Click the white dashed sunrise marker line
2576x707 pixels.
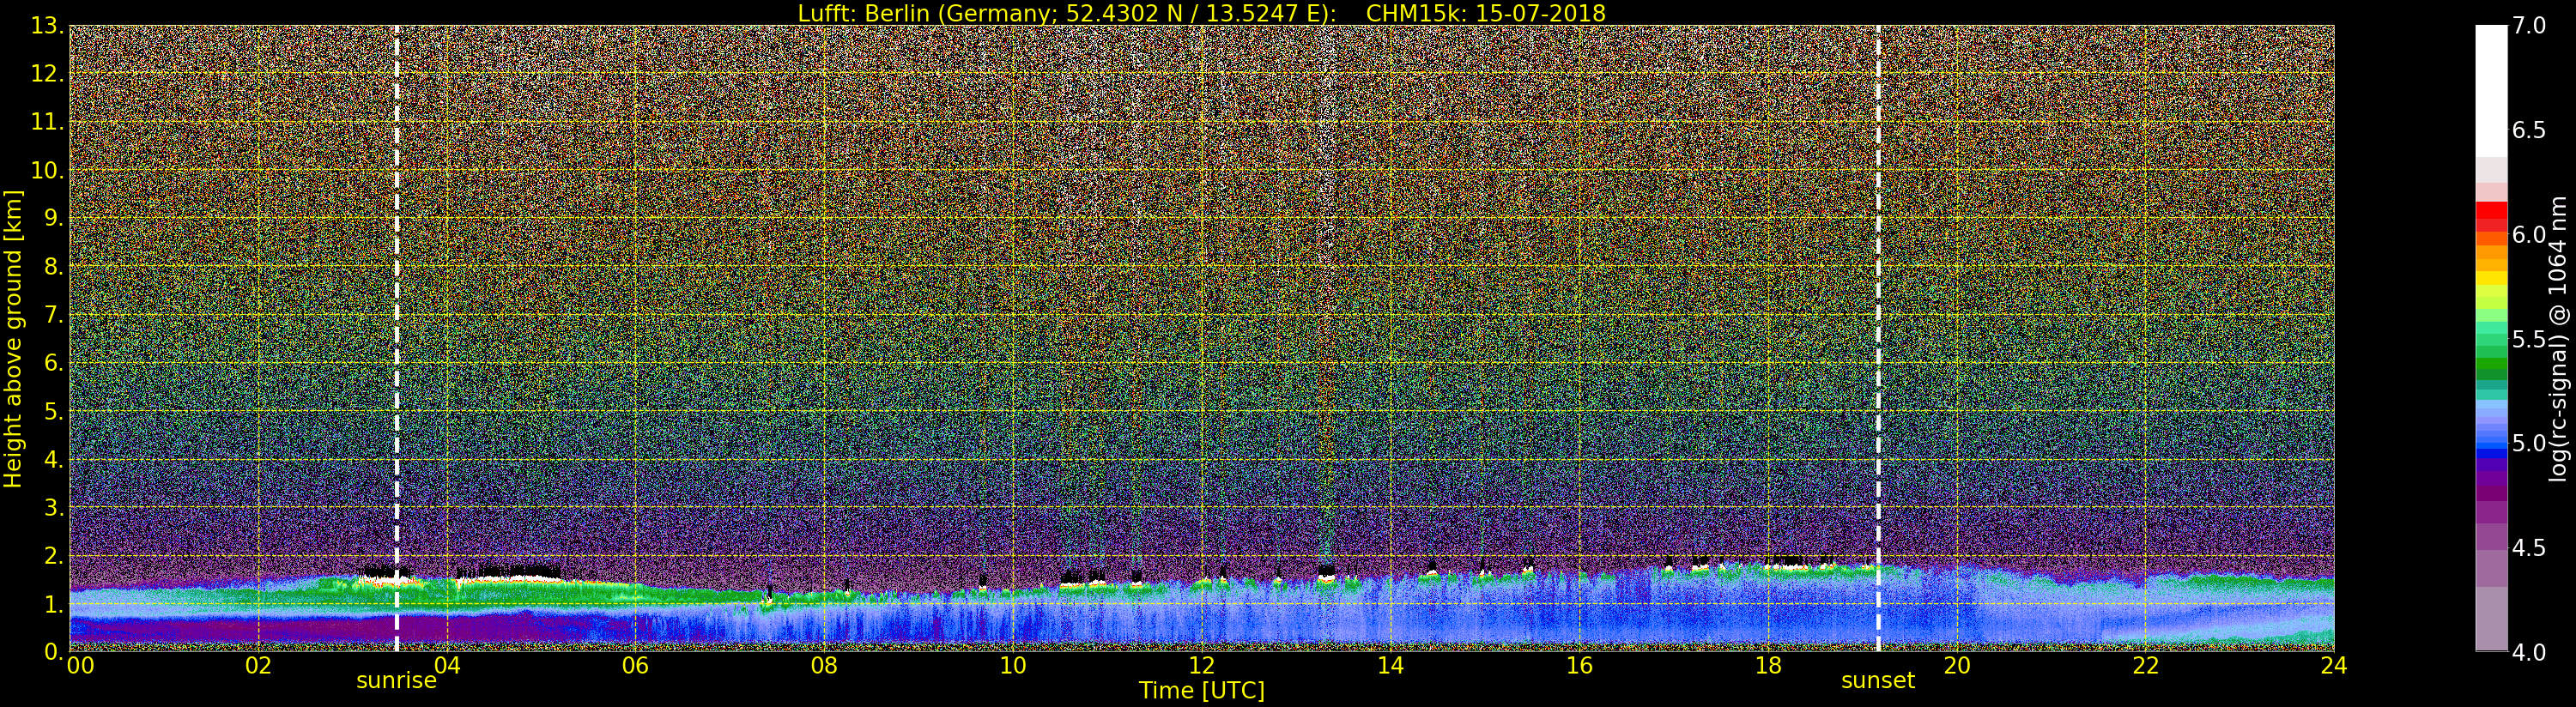click(x=397, y=338)
